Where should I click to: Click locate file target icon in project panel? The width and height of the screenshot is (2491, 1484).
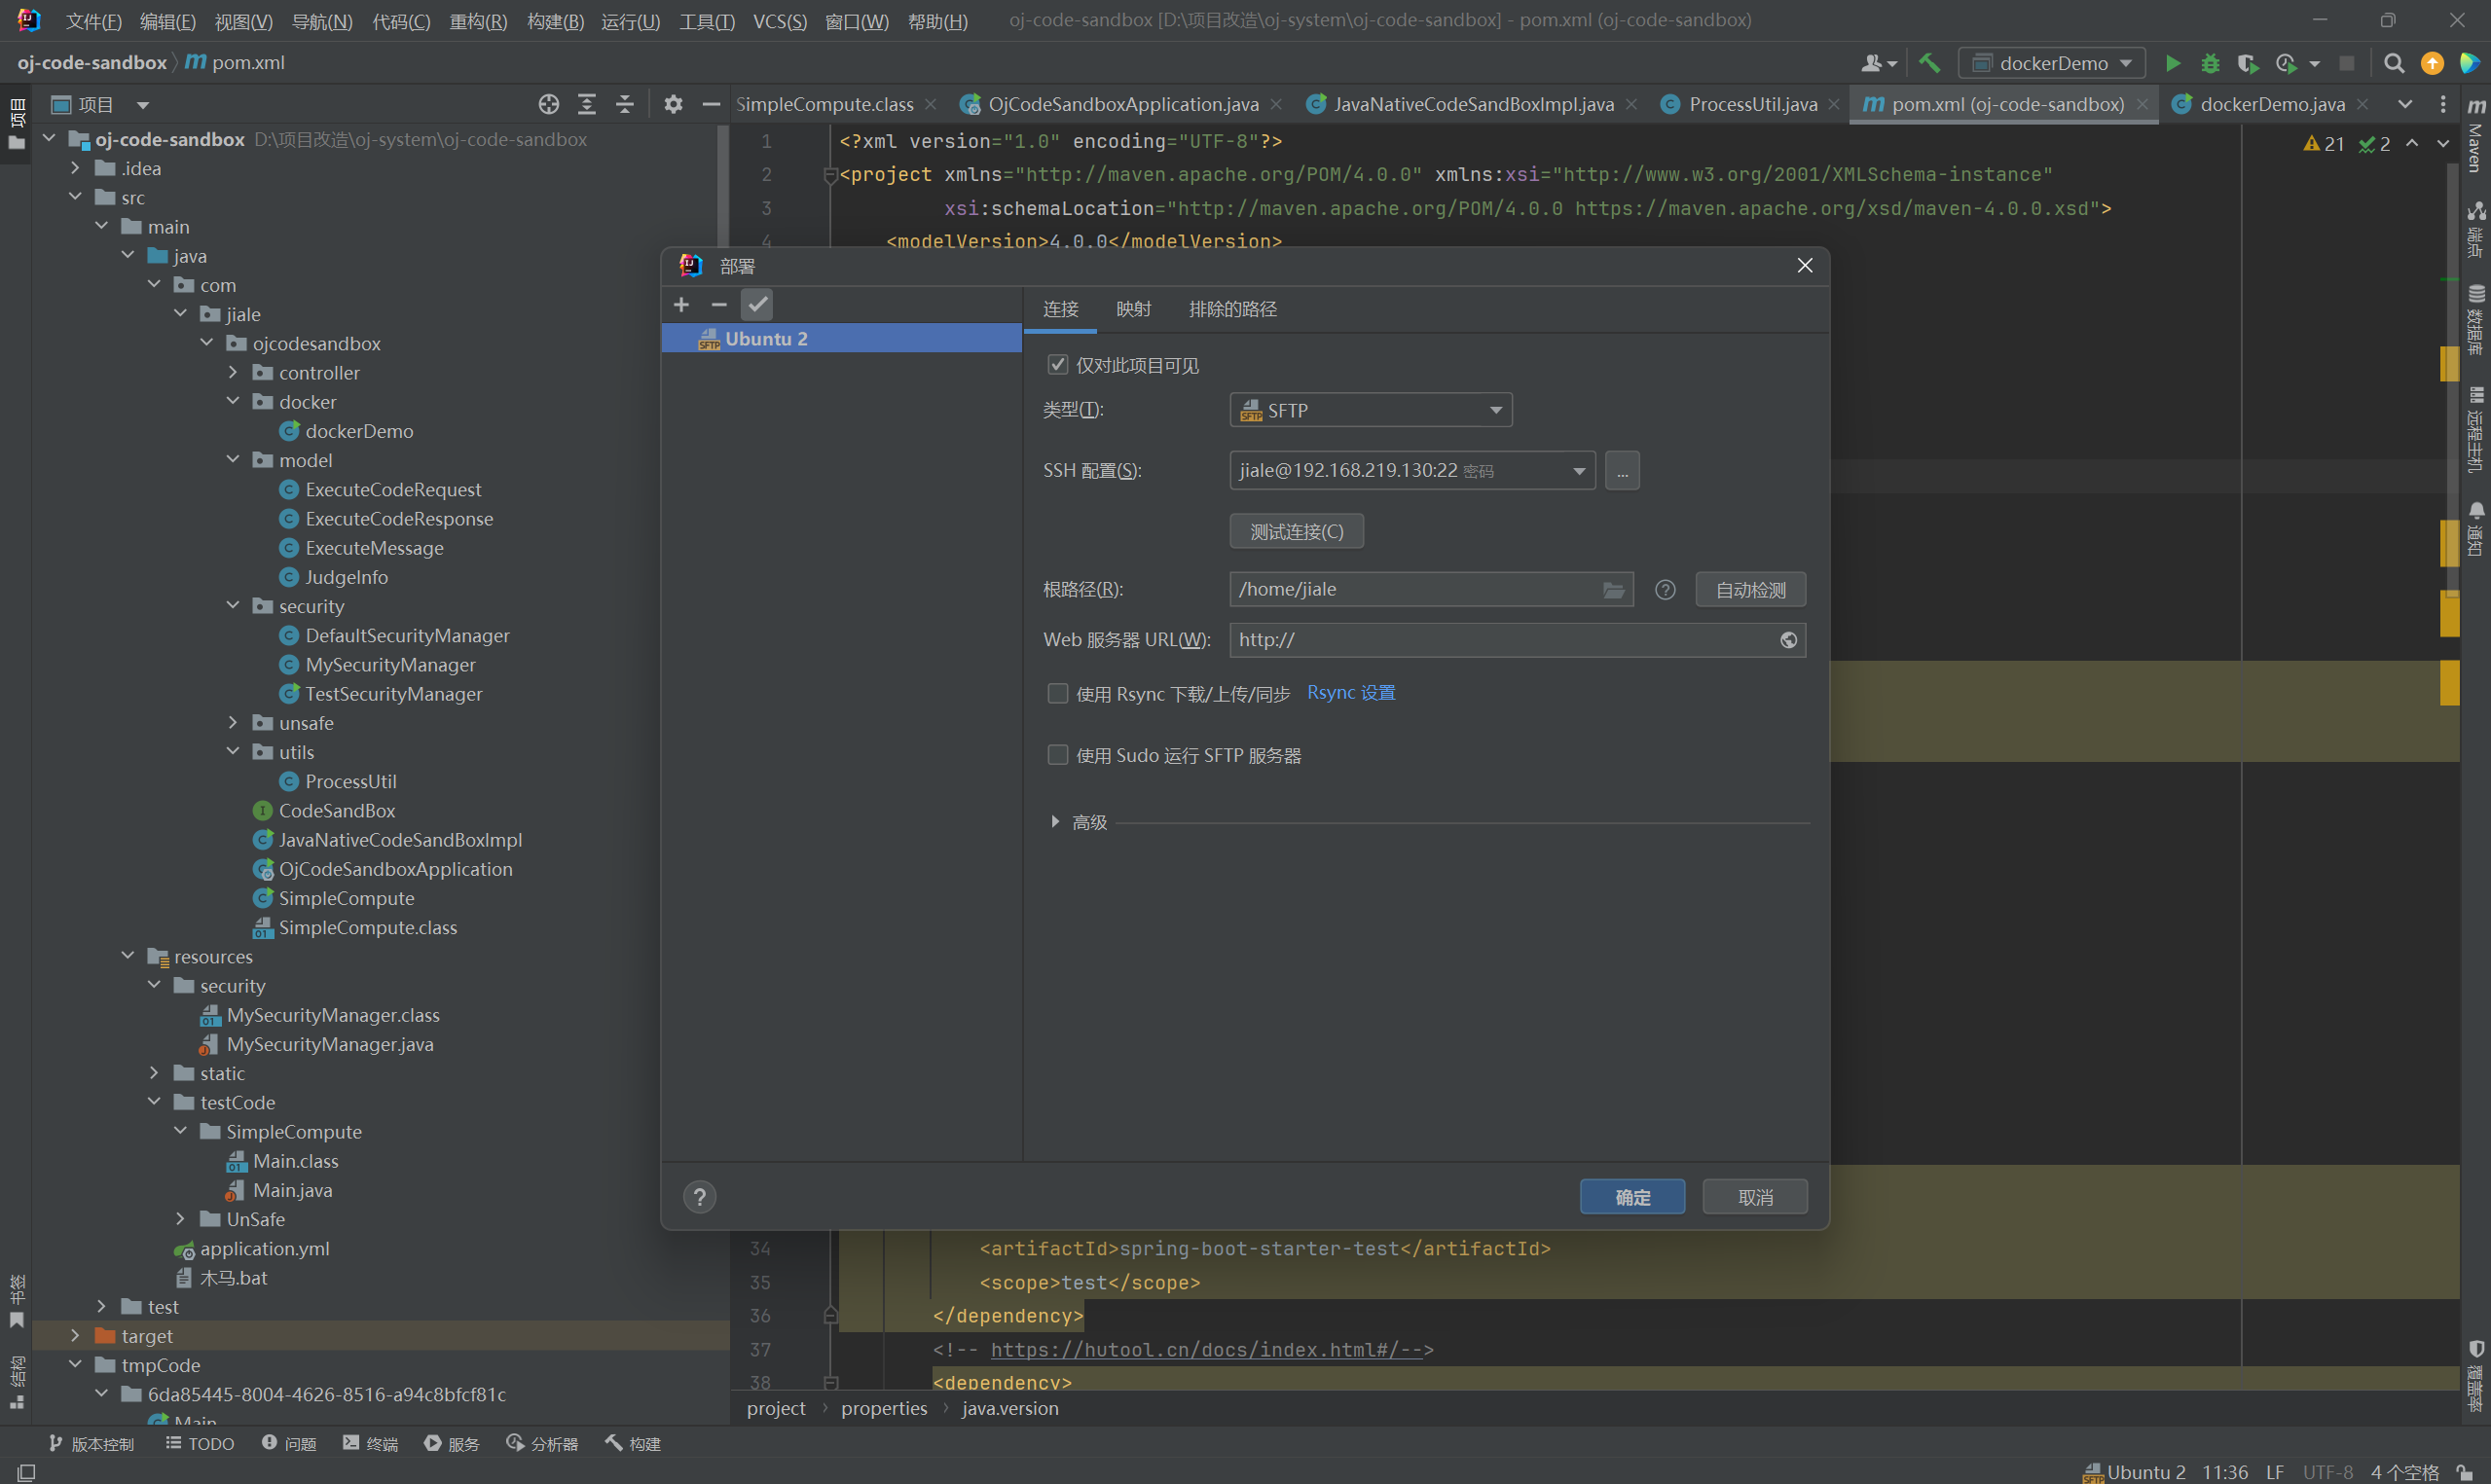point(548,104)
